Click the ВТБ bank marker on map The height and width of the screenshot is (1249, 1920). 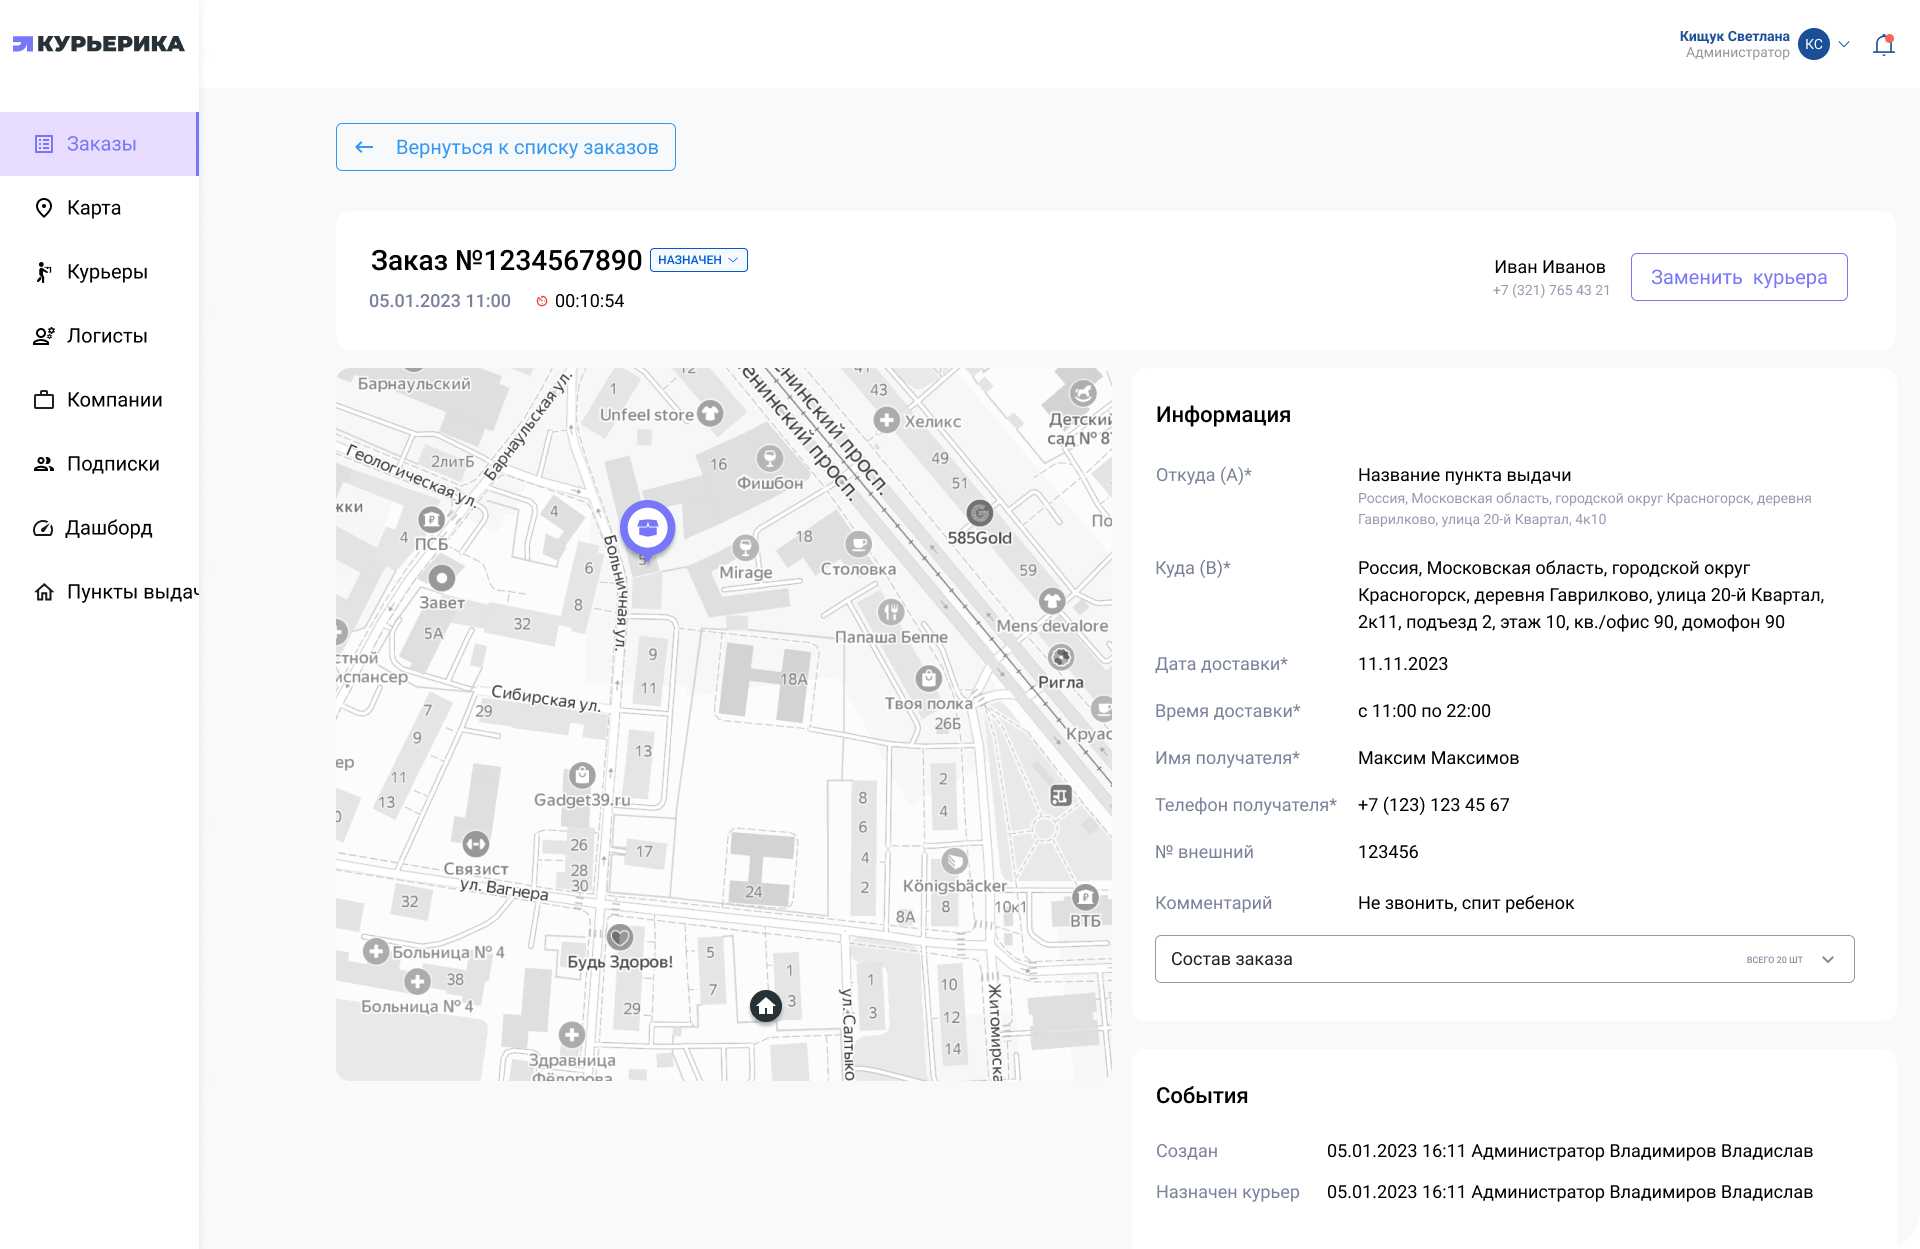tap(1085, 897)
